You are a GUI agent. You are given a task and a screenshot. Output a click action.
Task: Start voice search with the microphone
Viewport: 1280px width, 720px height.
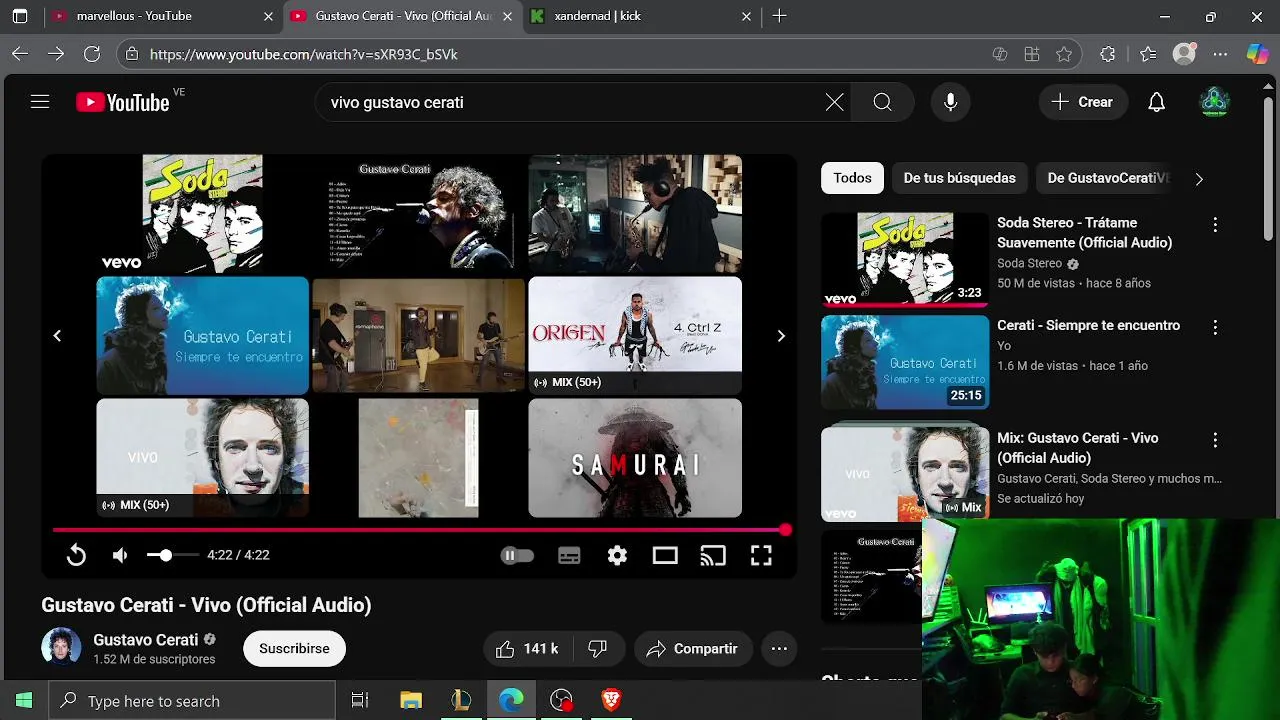coord(950,102)
